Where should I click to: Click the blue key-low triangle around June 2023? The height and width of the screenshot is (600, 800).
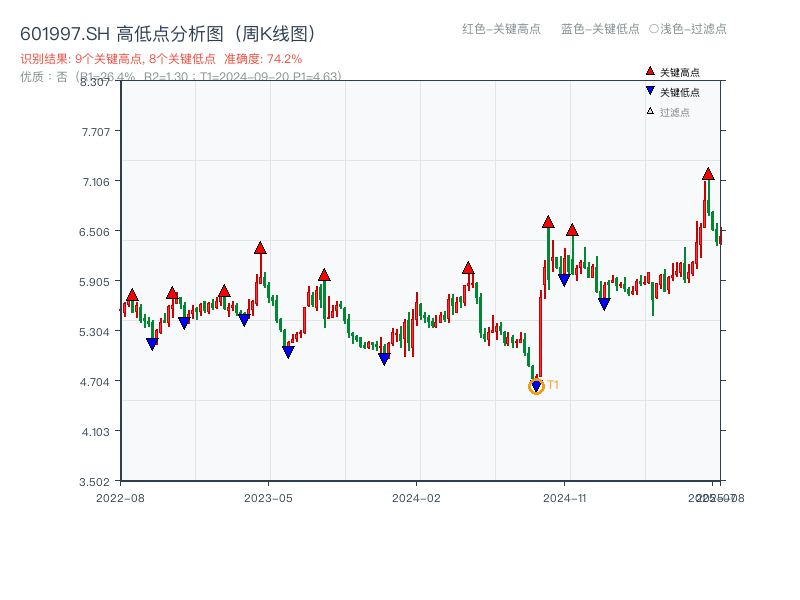[x=288, y=352]
